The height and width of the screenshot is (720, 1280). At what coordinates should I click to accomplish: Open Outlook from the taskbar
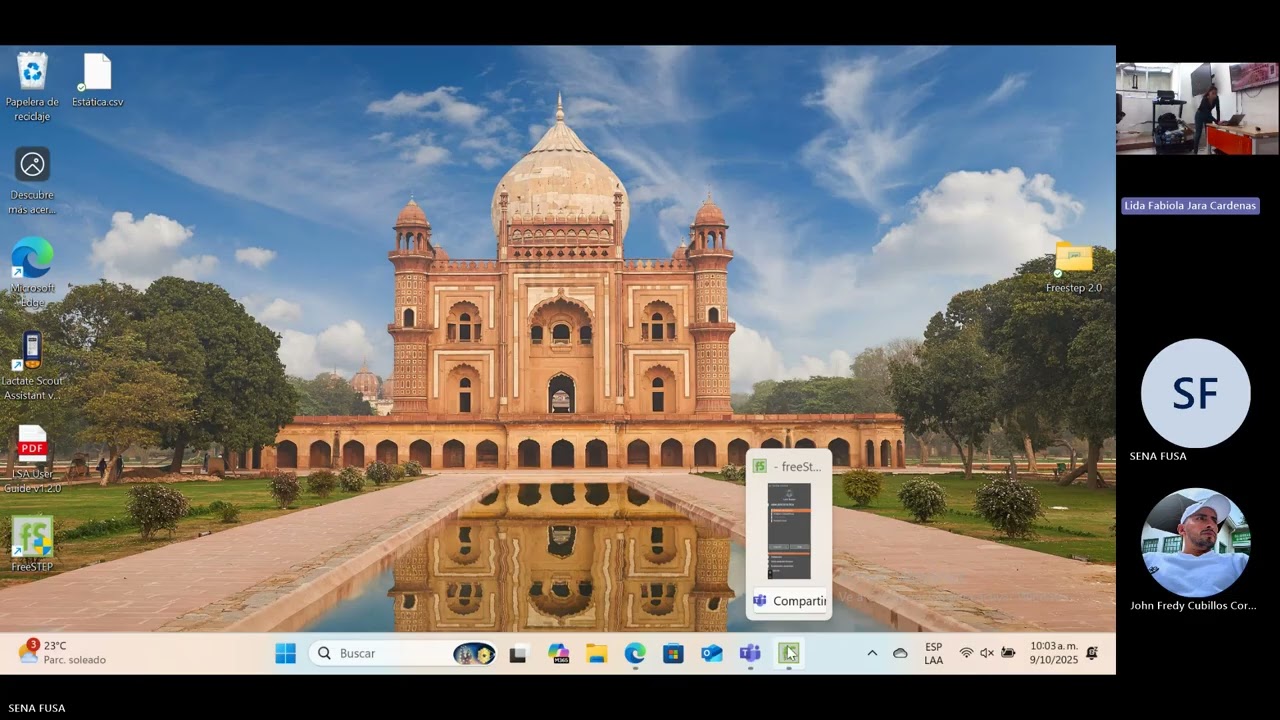point(711,654)
